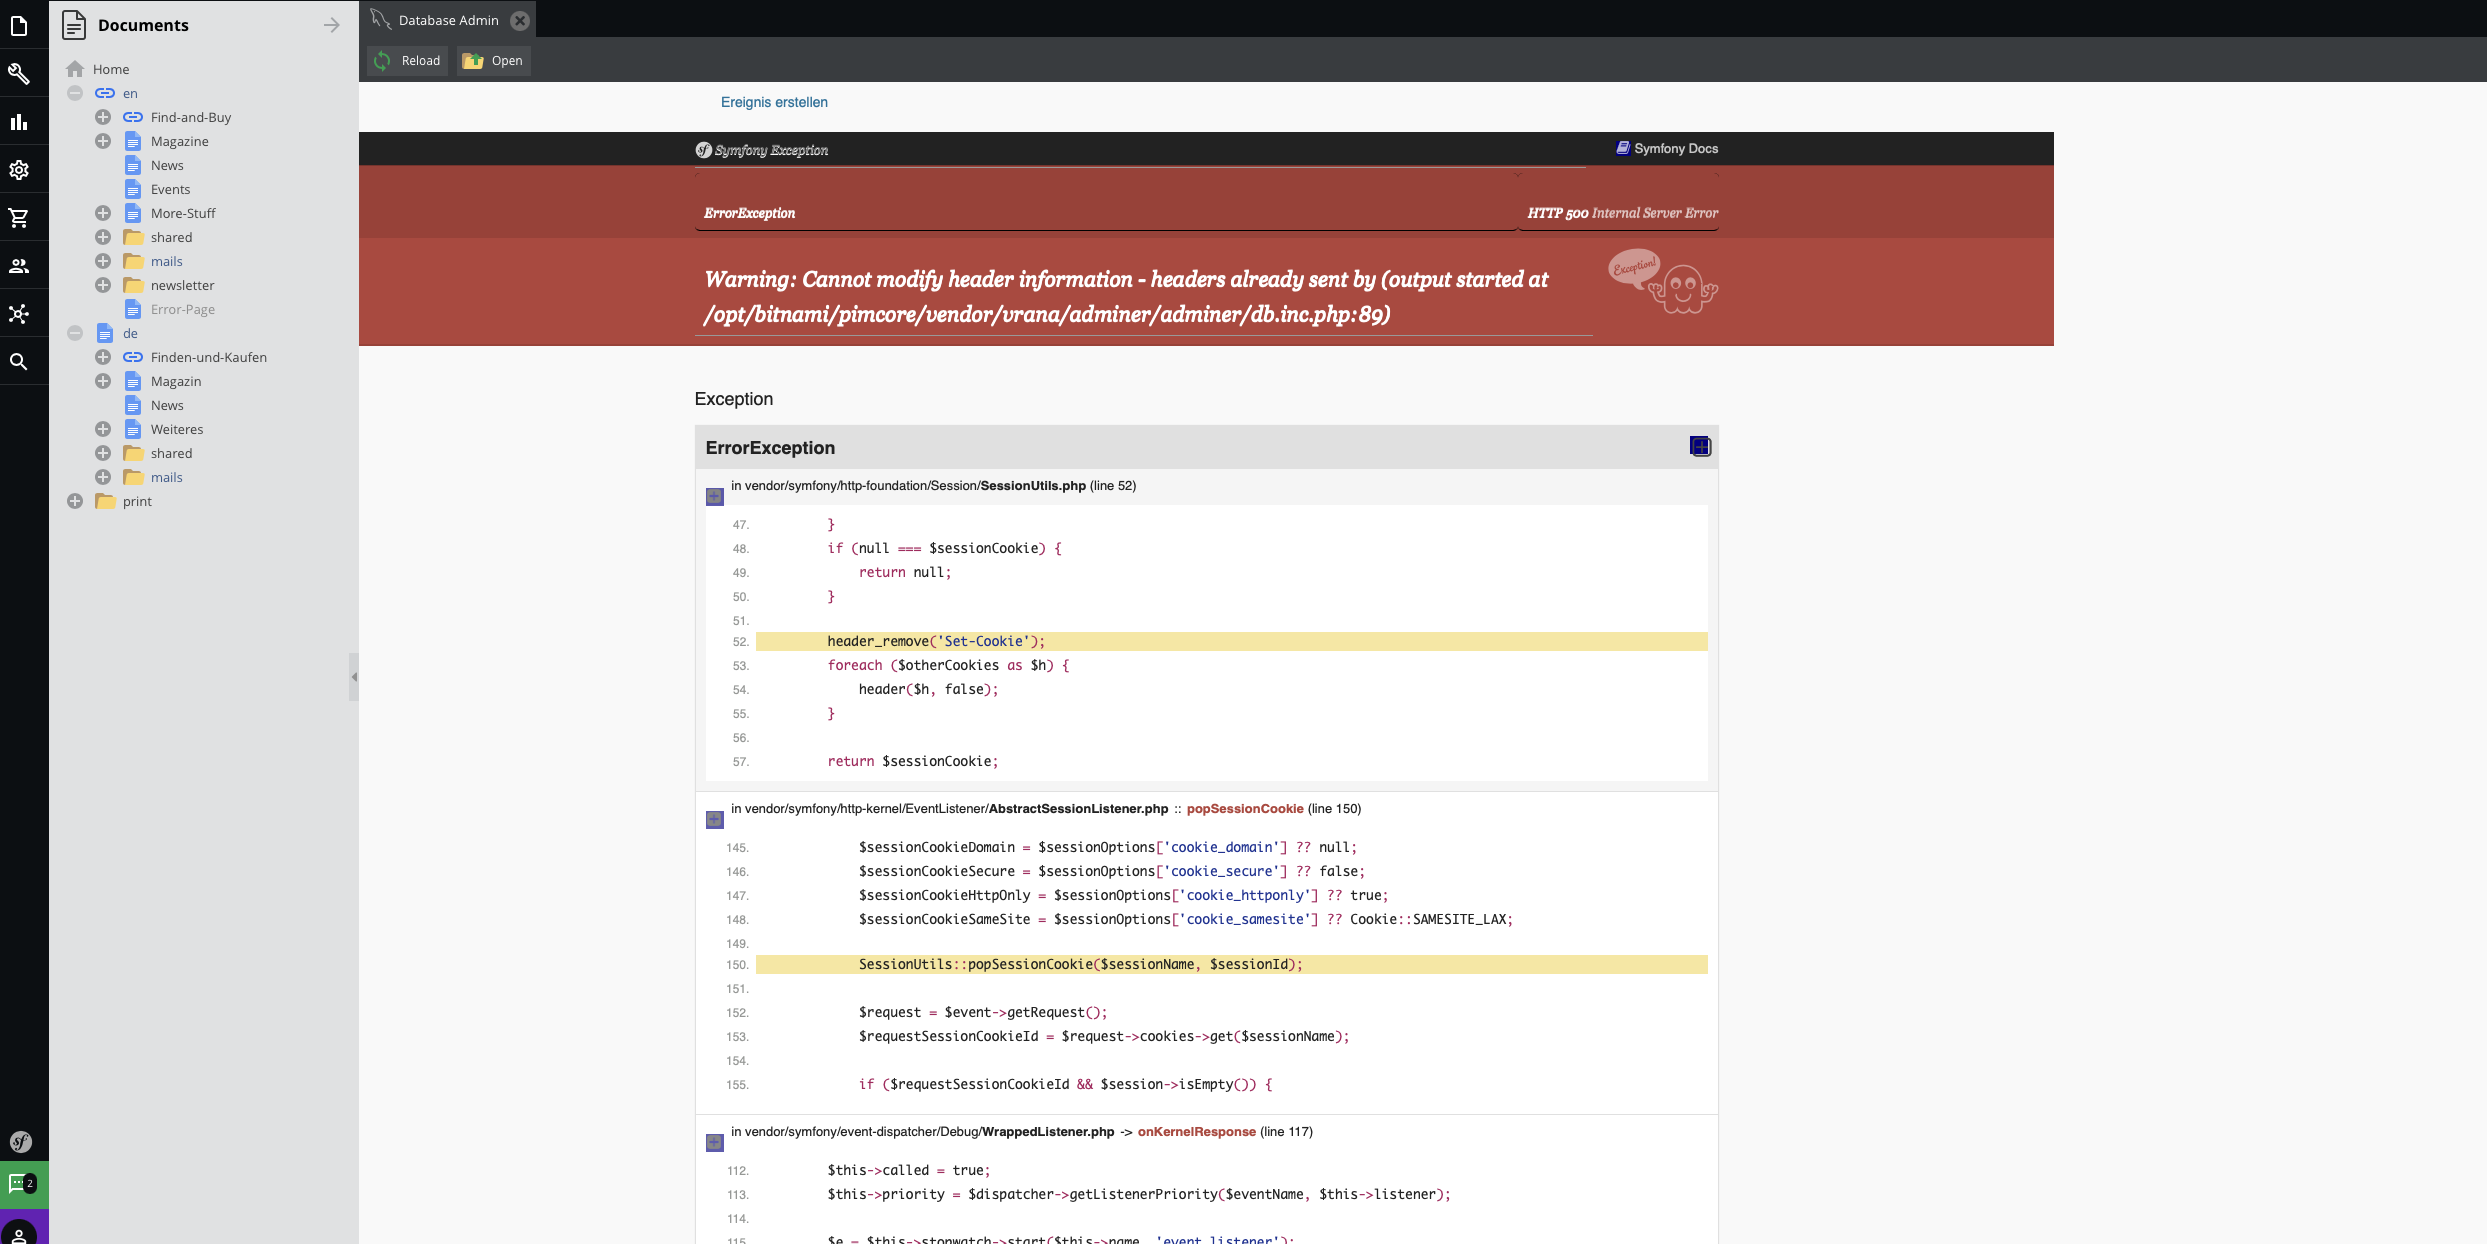
Task: Switch to the Database Admin tab
Action: pos(447,20)
